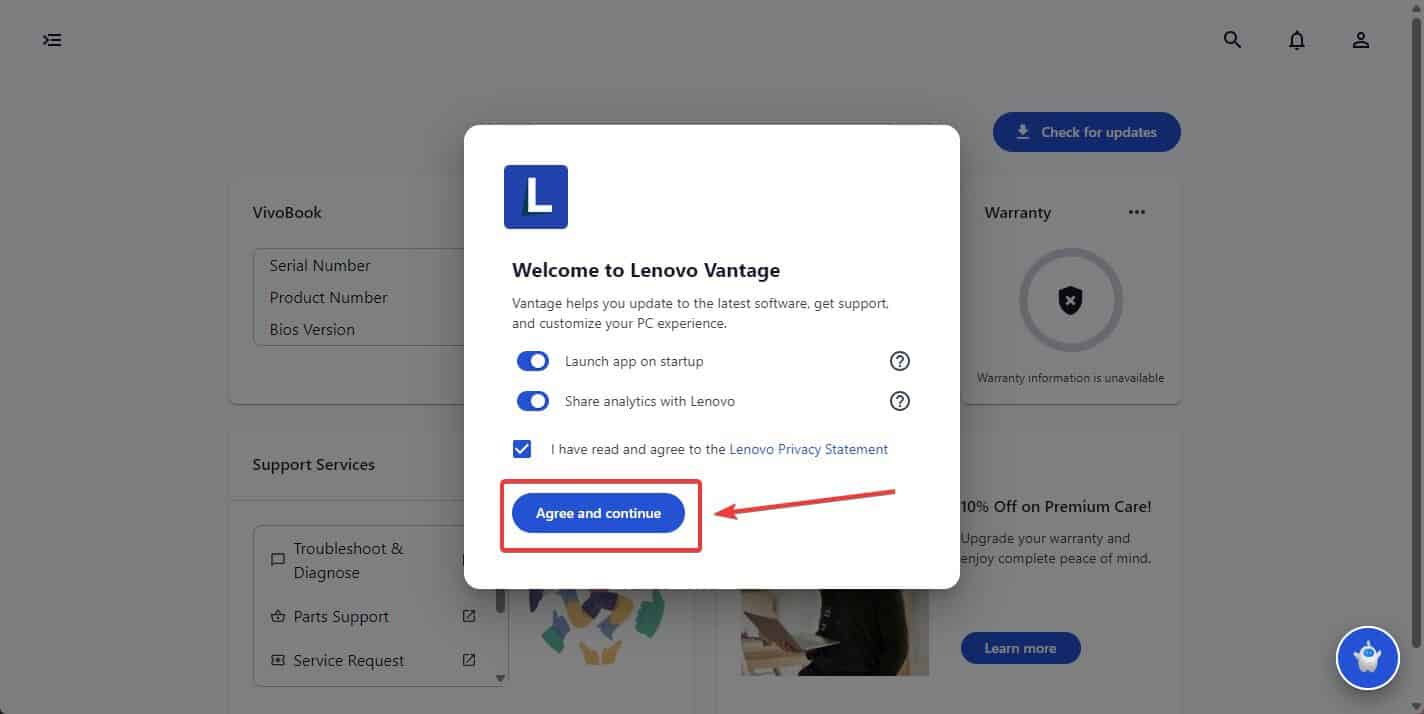Click the help icon beside analytics option
This screenshot has width=1424, height=714.
coord(899,401)
